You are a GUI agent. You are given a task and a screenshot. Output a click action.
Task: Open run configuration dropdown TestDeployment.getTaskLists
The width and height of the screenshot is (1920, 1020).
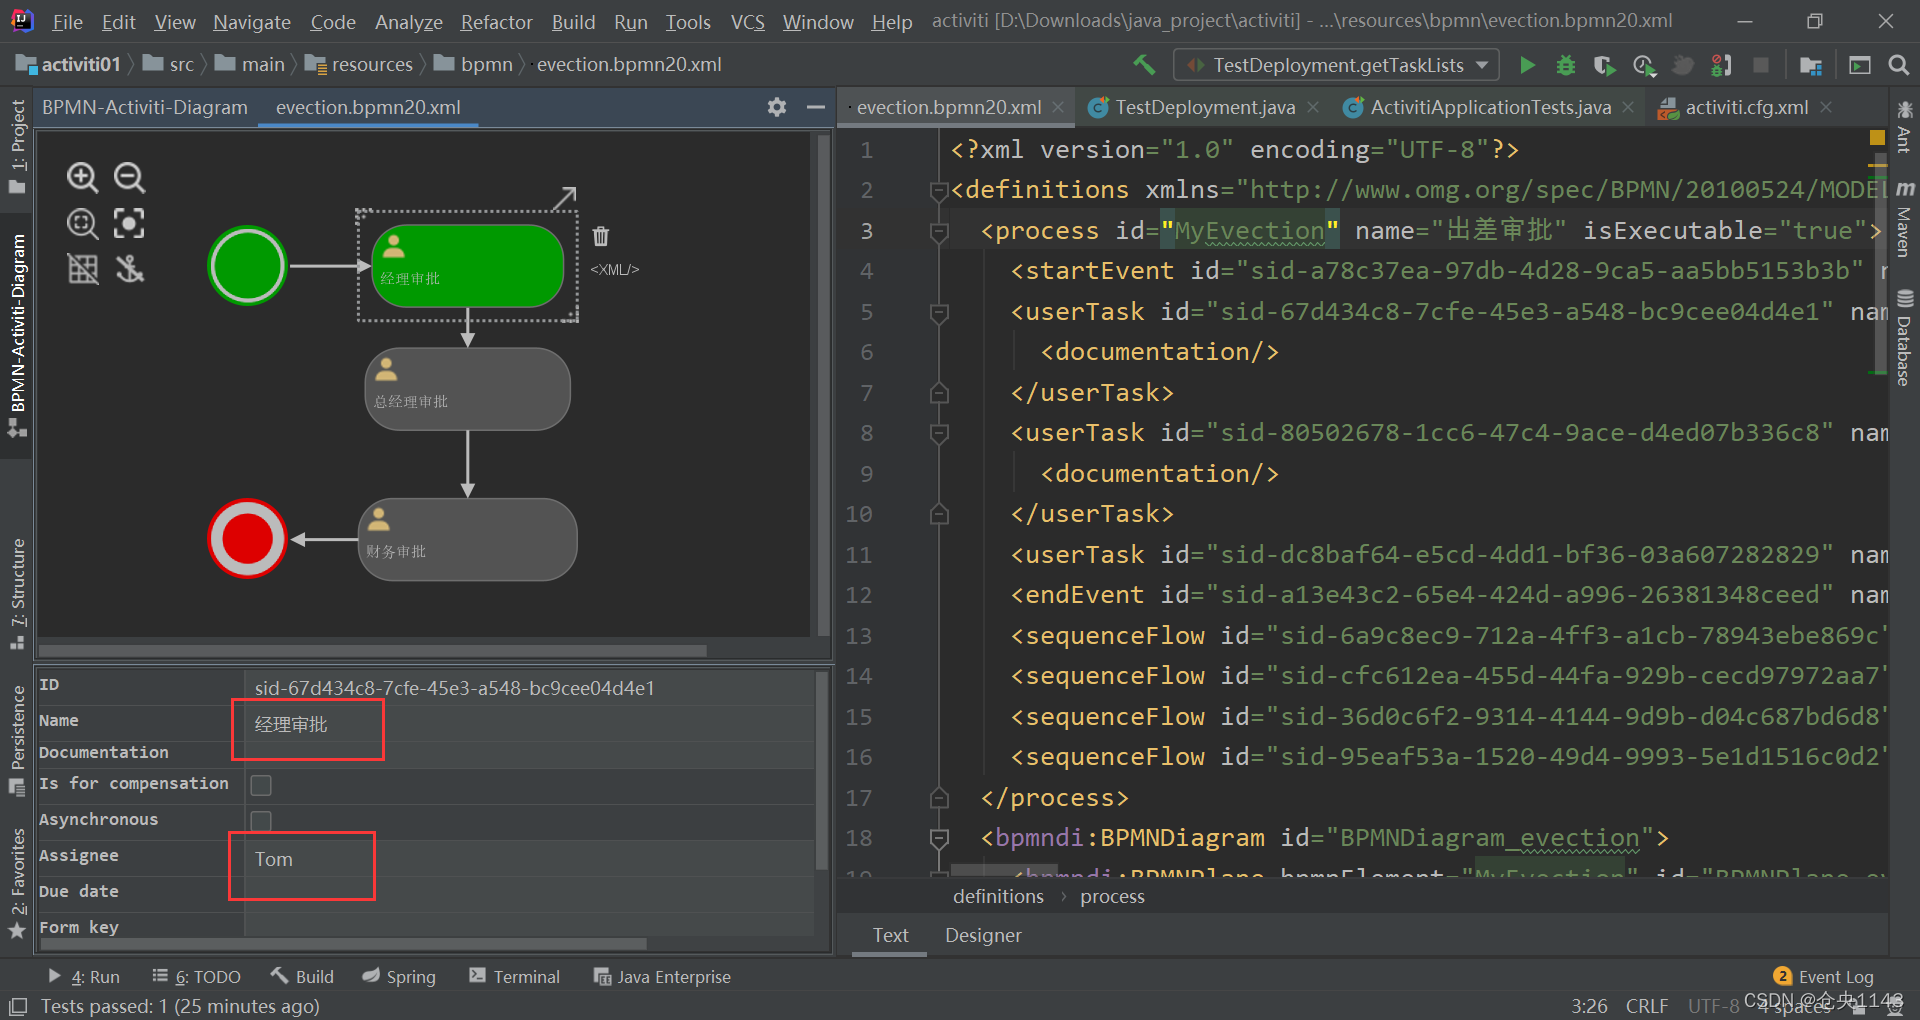coord(1337,65)
